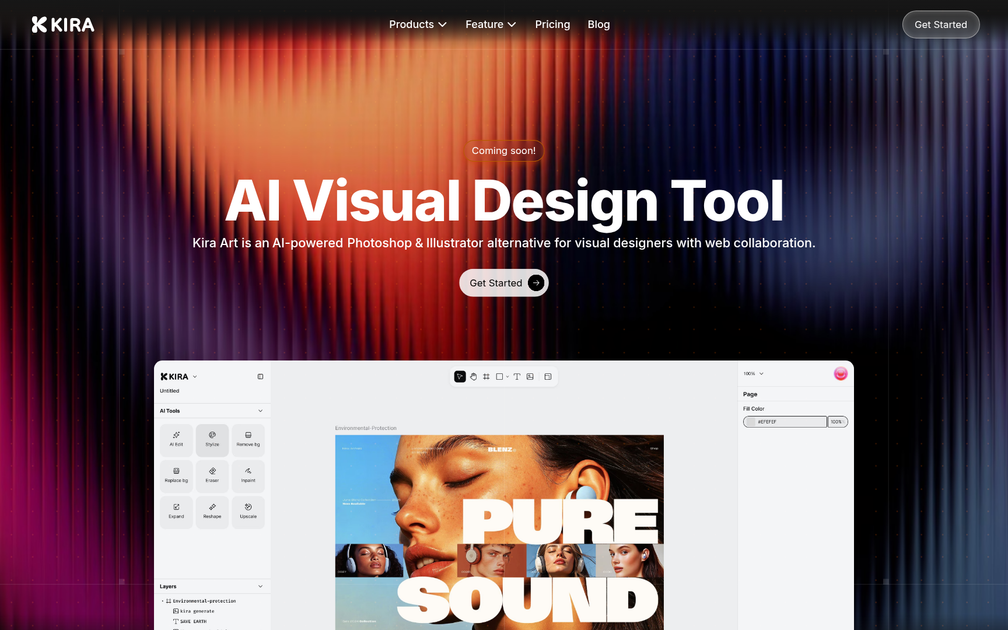The image size is (1008, 630).
Task: Open the Feature menu
Action: pos(490,24)
